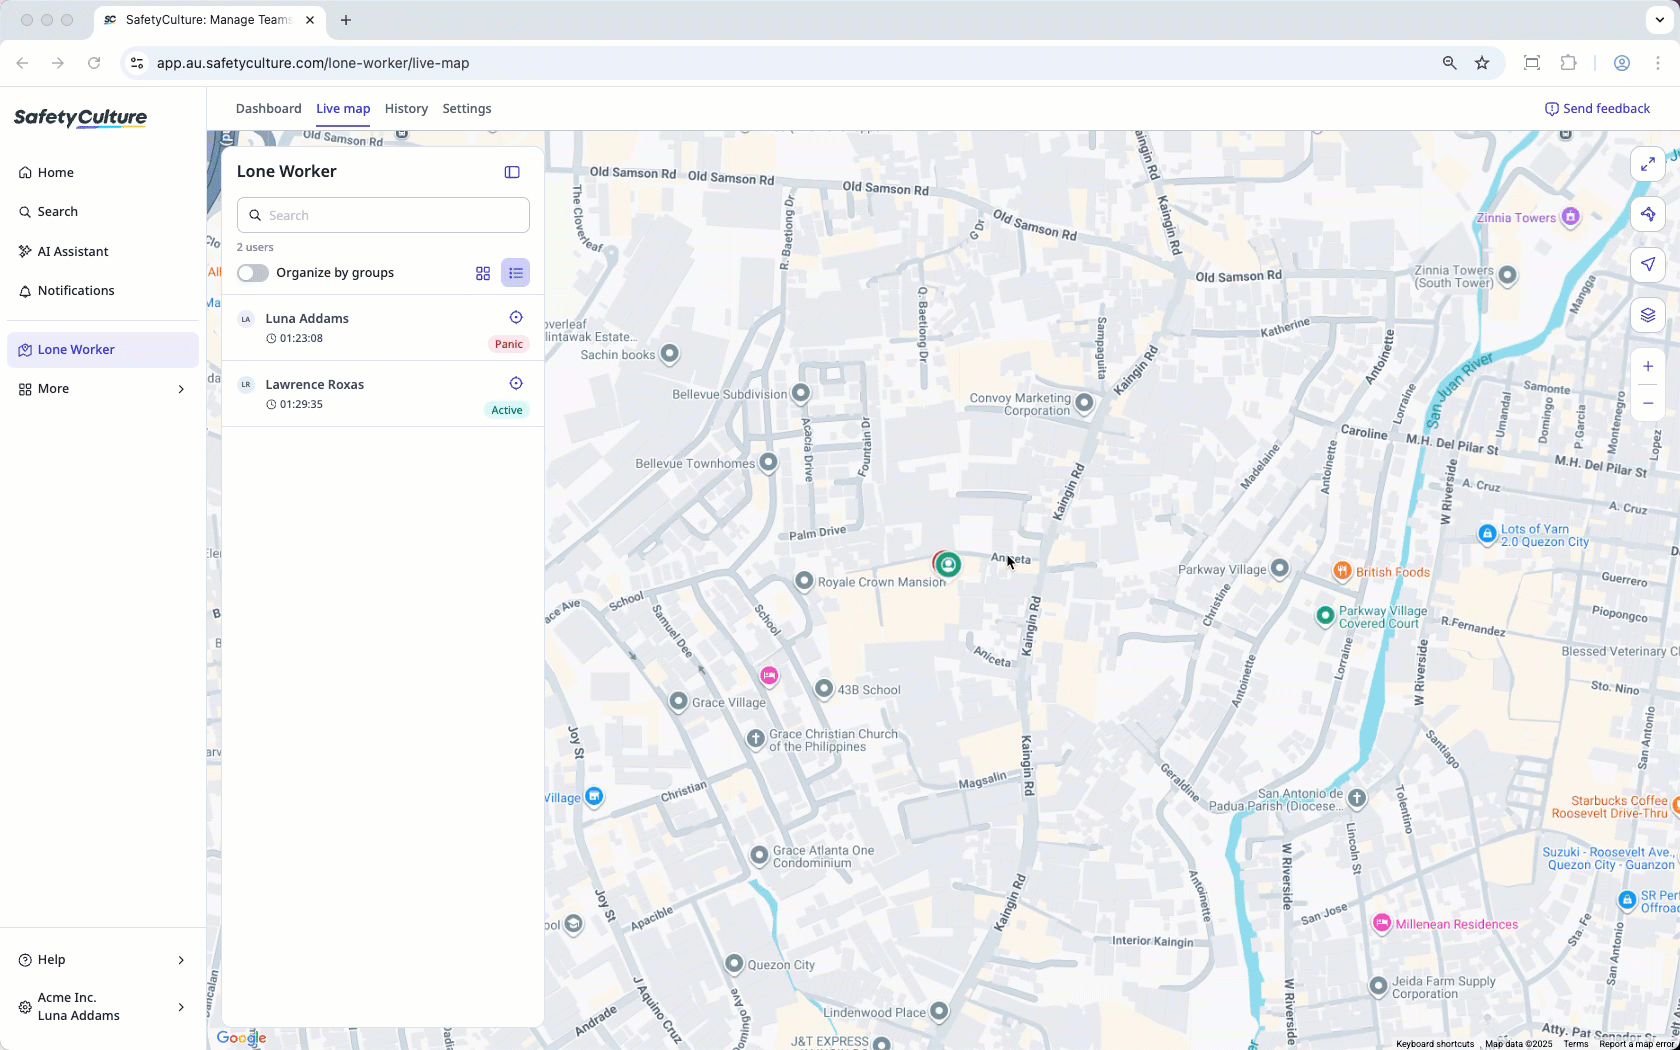Click the Millenean Residences hotel pin
The image size is (1680, 1050).
point(1382,923)
